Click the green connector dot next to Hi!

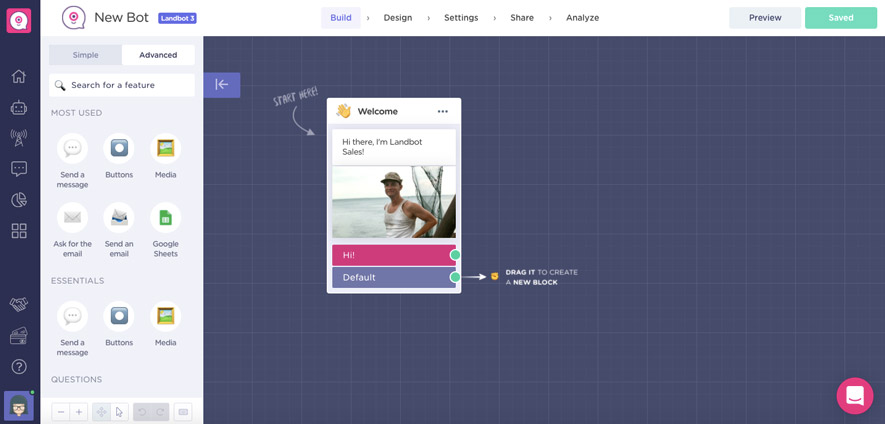(455, 255)
